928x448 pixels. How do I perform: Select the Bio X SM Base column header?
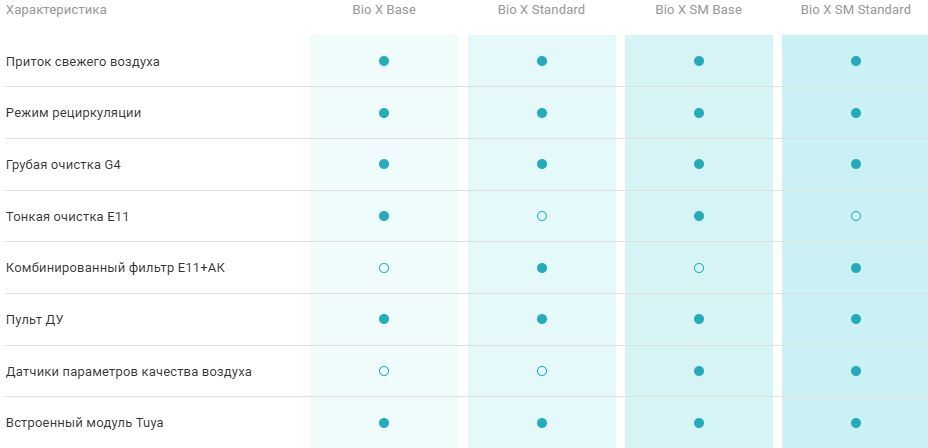click(x=699, y=10)
